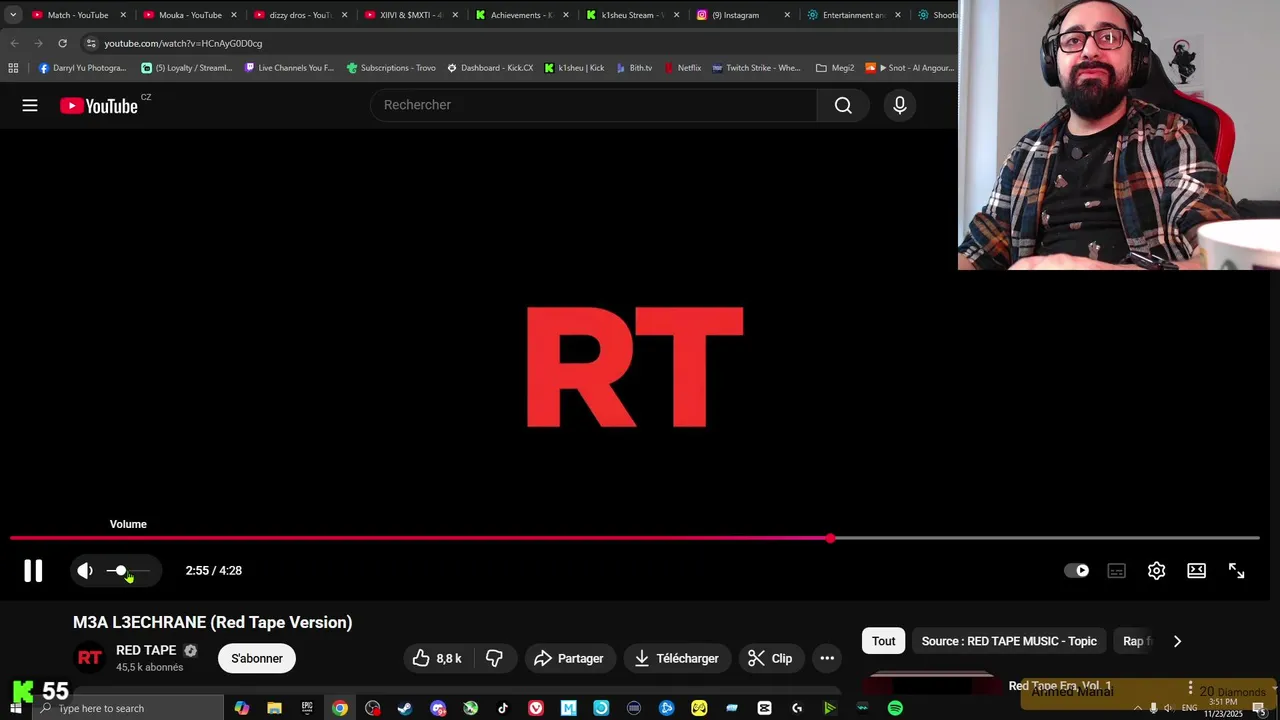Go to the YouTube home logo
The image size is (1280, 720).
pyautogui.click(x=99, y=106)
